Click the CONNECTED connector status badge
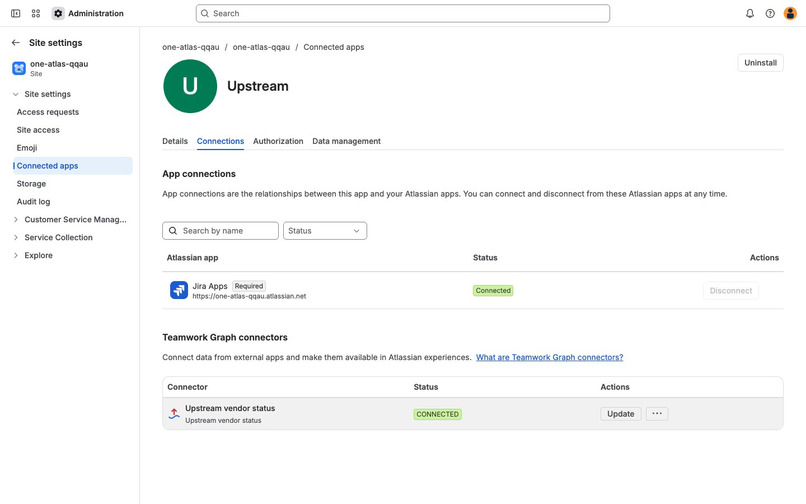This screenshot has width=806, height=504. 437,414
